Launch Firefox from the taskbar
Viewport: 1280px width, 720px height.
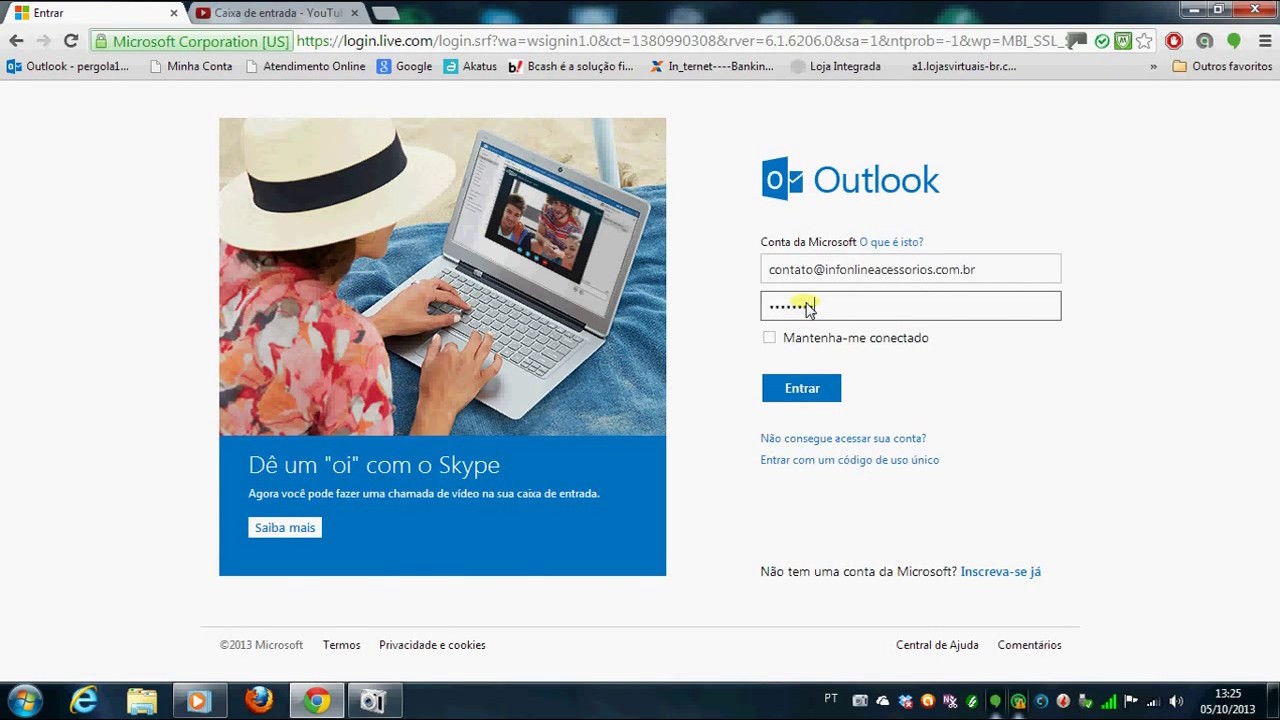point(258,701)
